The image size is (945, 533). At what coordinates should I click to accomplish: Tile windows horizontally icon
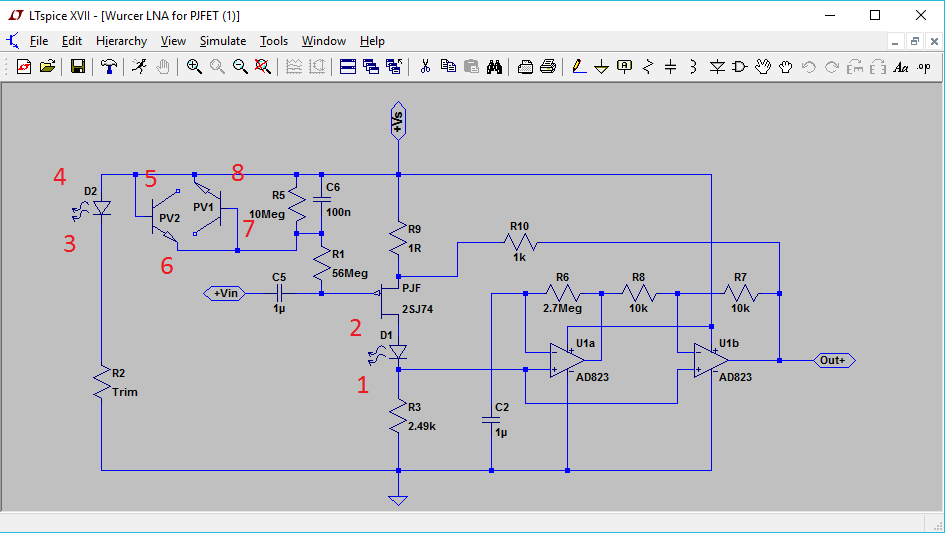coord(348,66)
